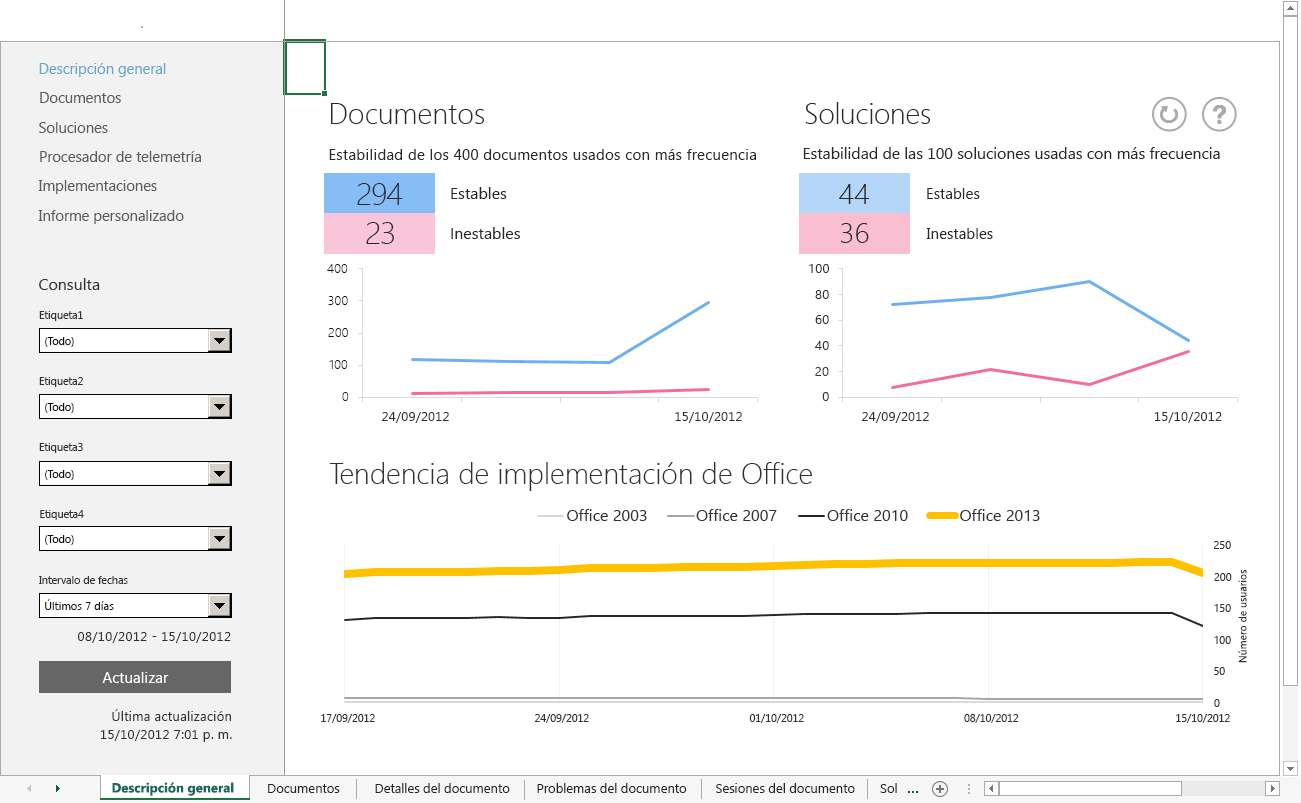Open Problemas del documento sheet tab

click(611, 789)
